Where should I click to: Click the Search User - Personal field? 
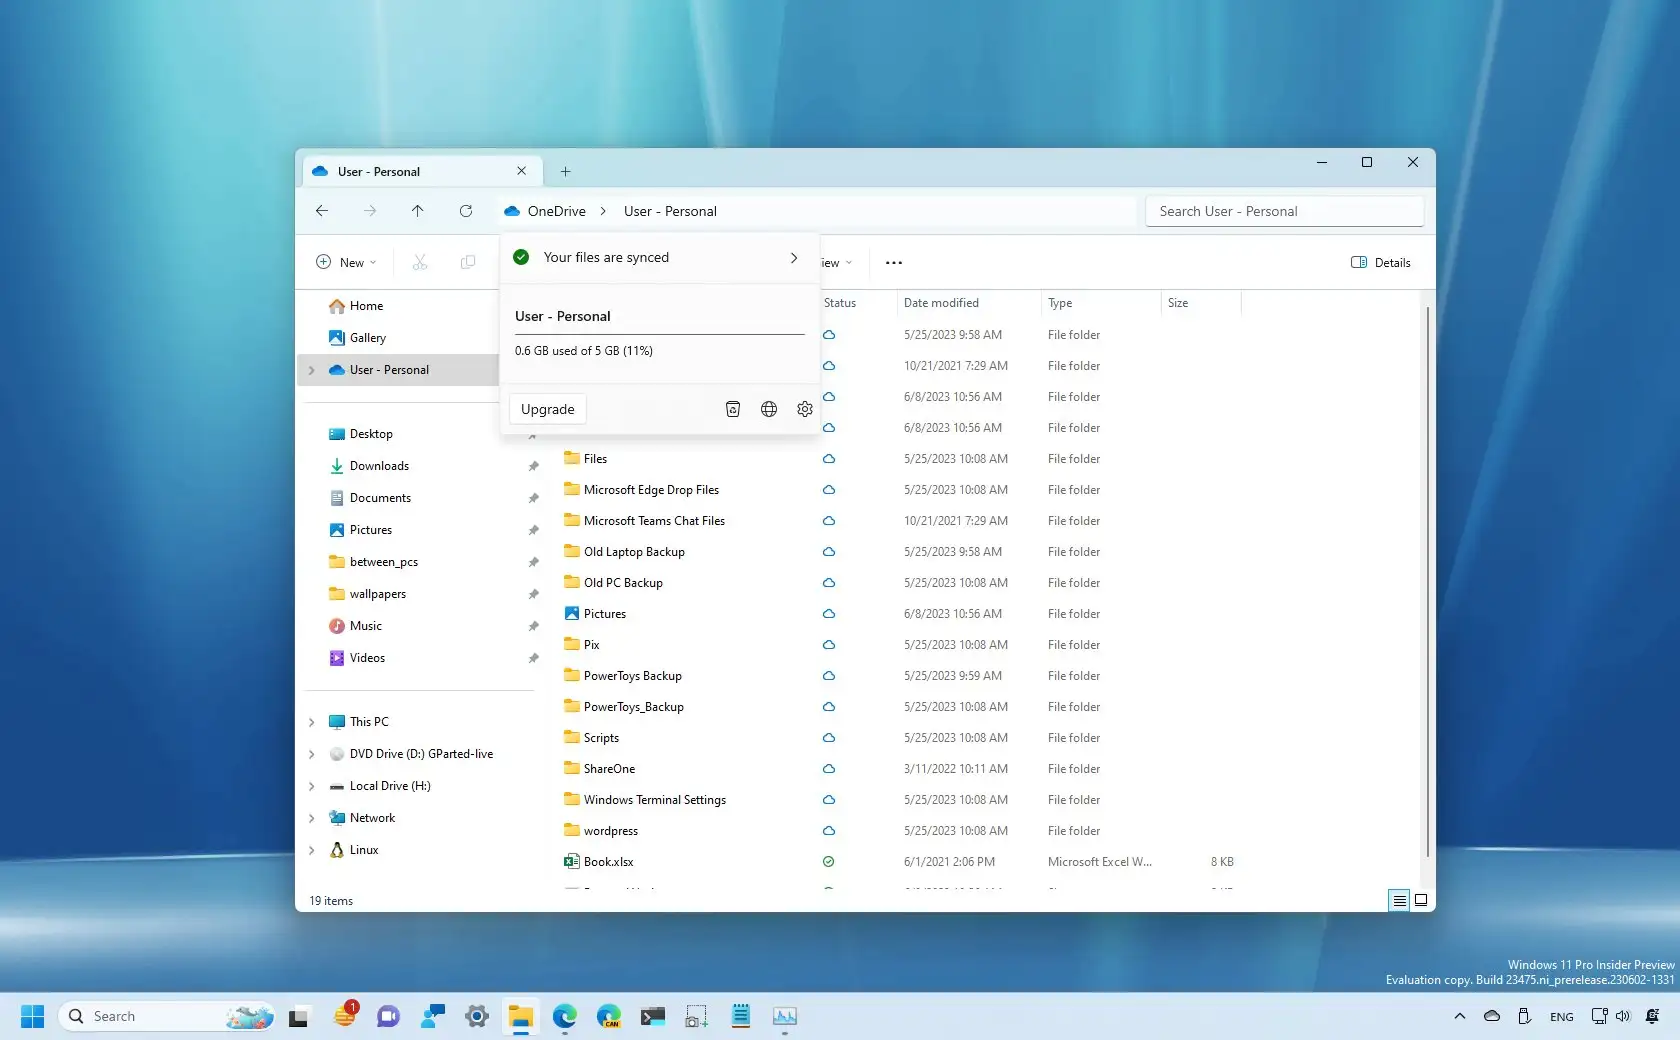pyautogui.click(x=1283, y=211)
